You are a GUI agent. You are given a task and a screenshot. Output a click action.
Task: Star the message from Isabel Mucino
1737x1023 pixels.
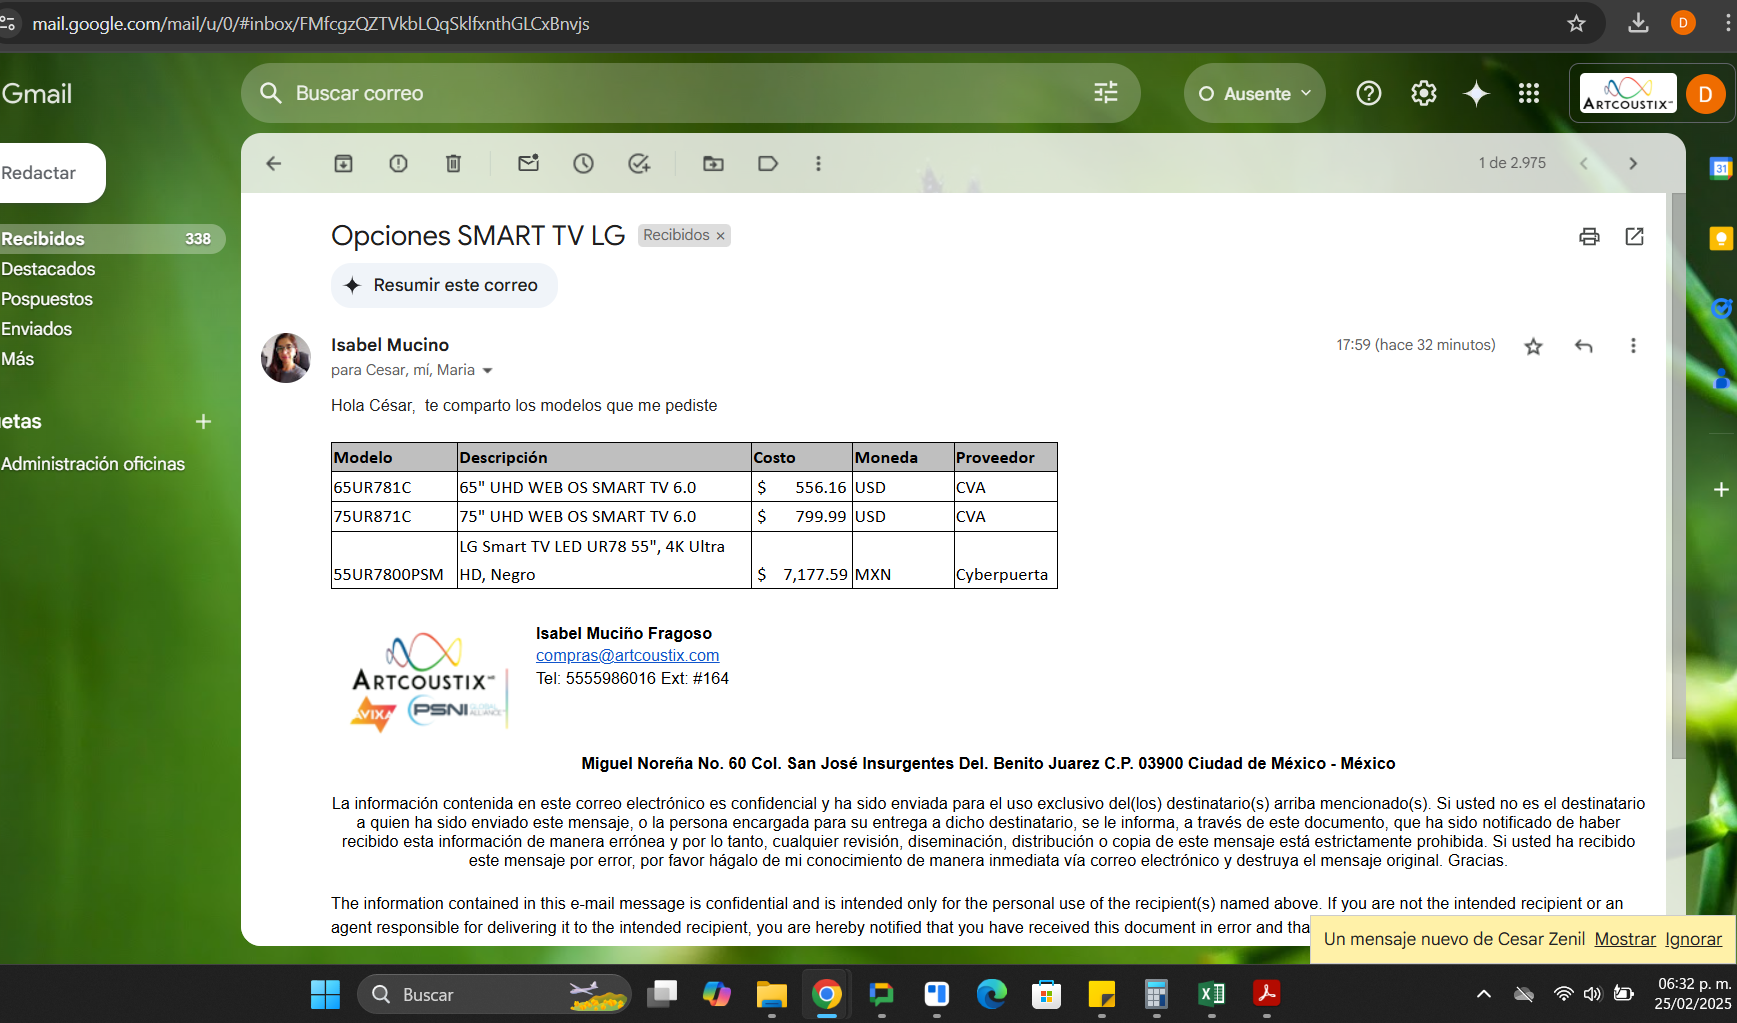(x=1533, y=346)
